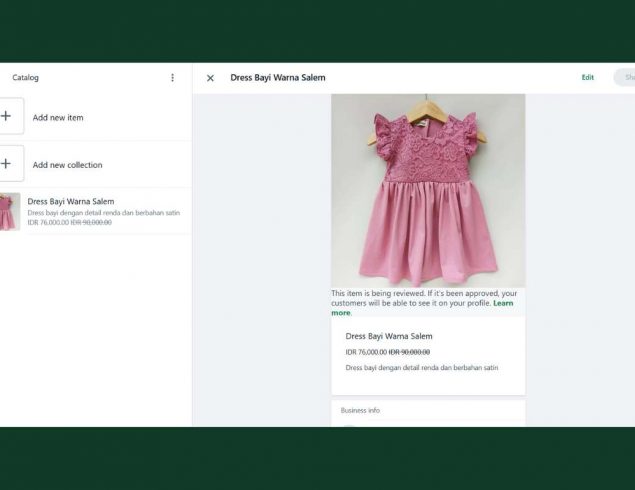Click the Dress Bayi Warna Salem header title
Screen dimensions: 635x490
click(277, 78)
